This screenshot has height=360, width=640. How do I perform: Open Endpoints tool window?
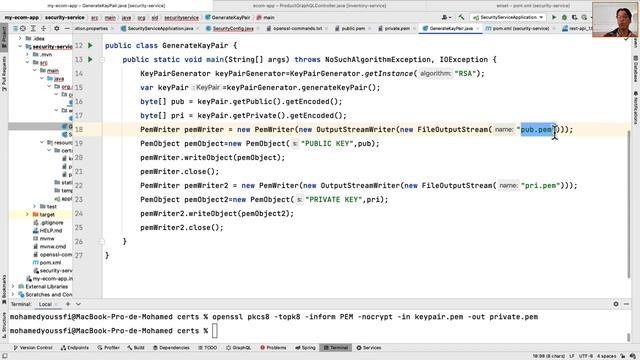click(x=75, y=348)
